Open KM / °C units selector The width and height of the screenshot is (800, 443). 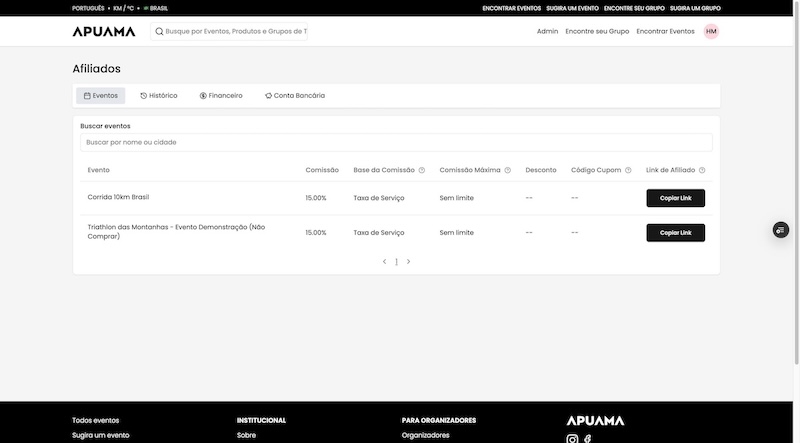123,8
